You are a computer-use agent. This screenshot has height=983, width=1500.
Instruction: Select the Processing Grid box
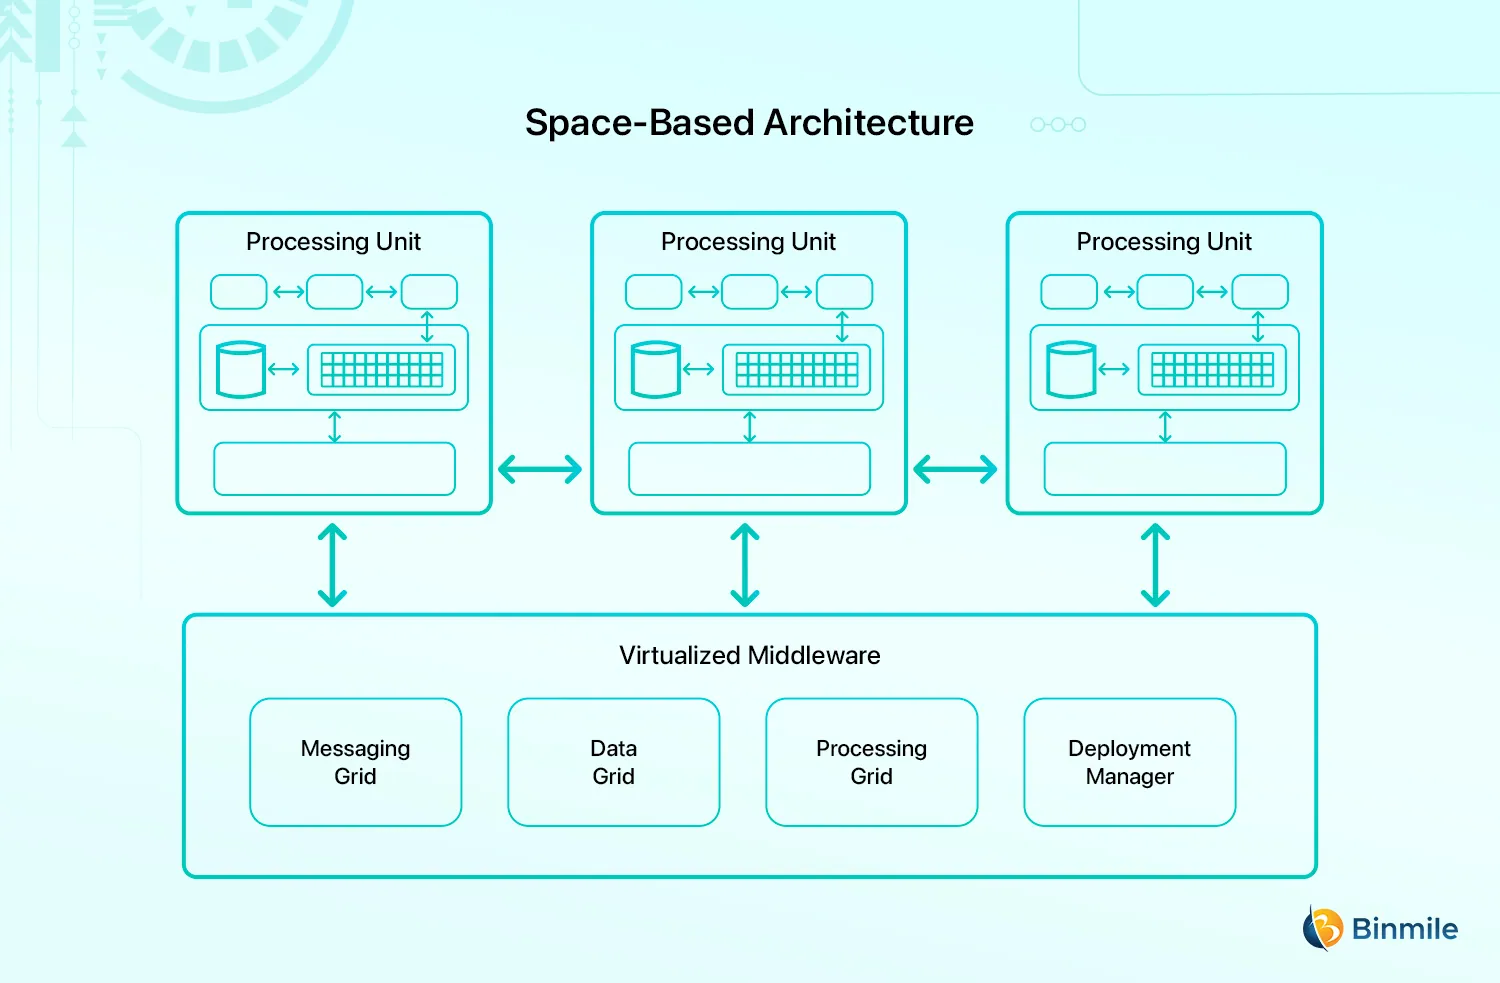click(x=871, y=762)
